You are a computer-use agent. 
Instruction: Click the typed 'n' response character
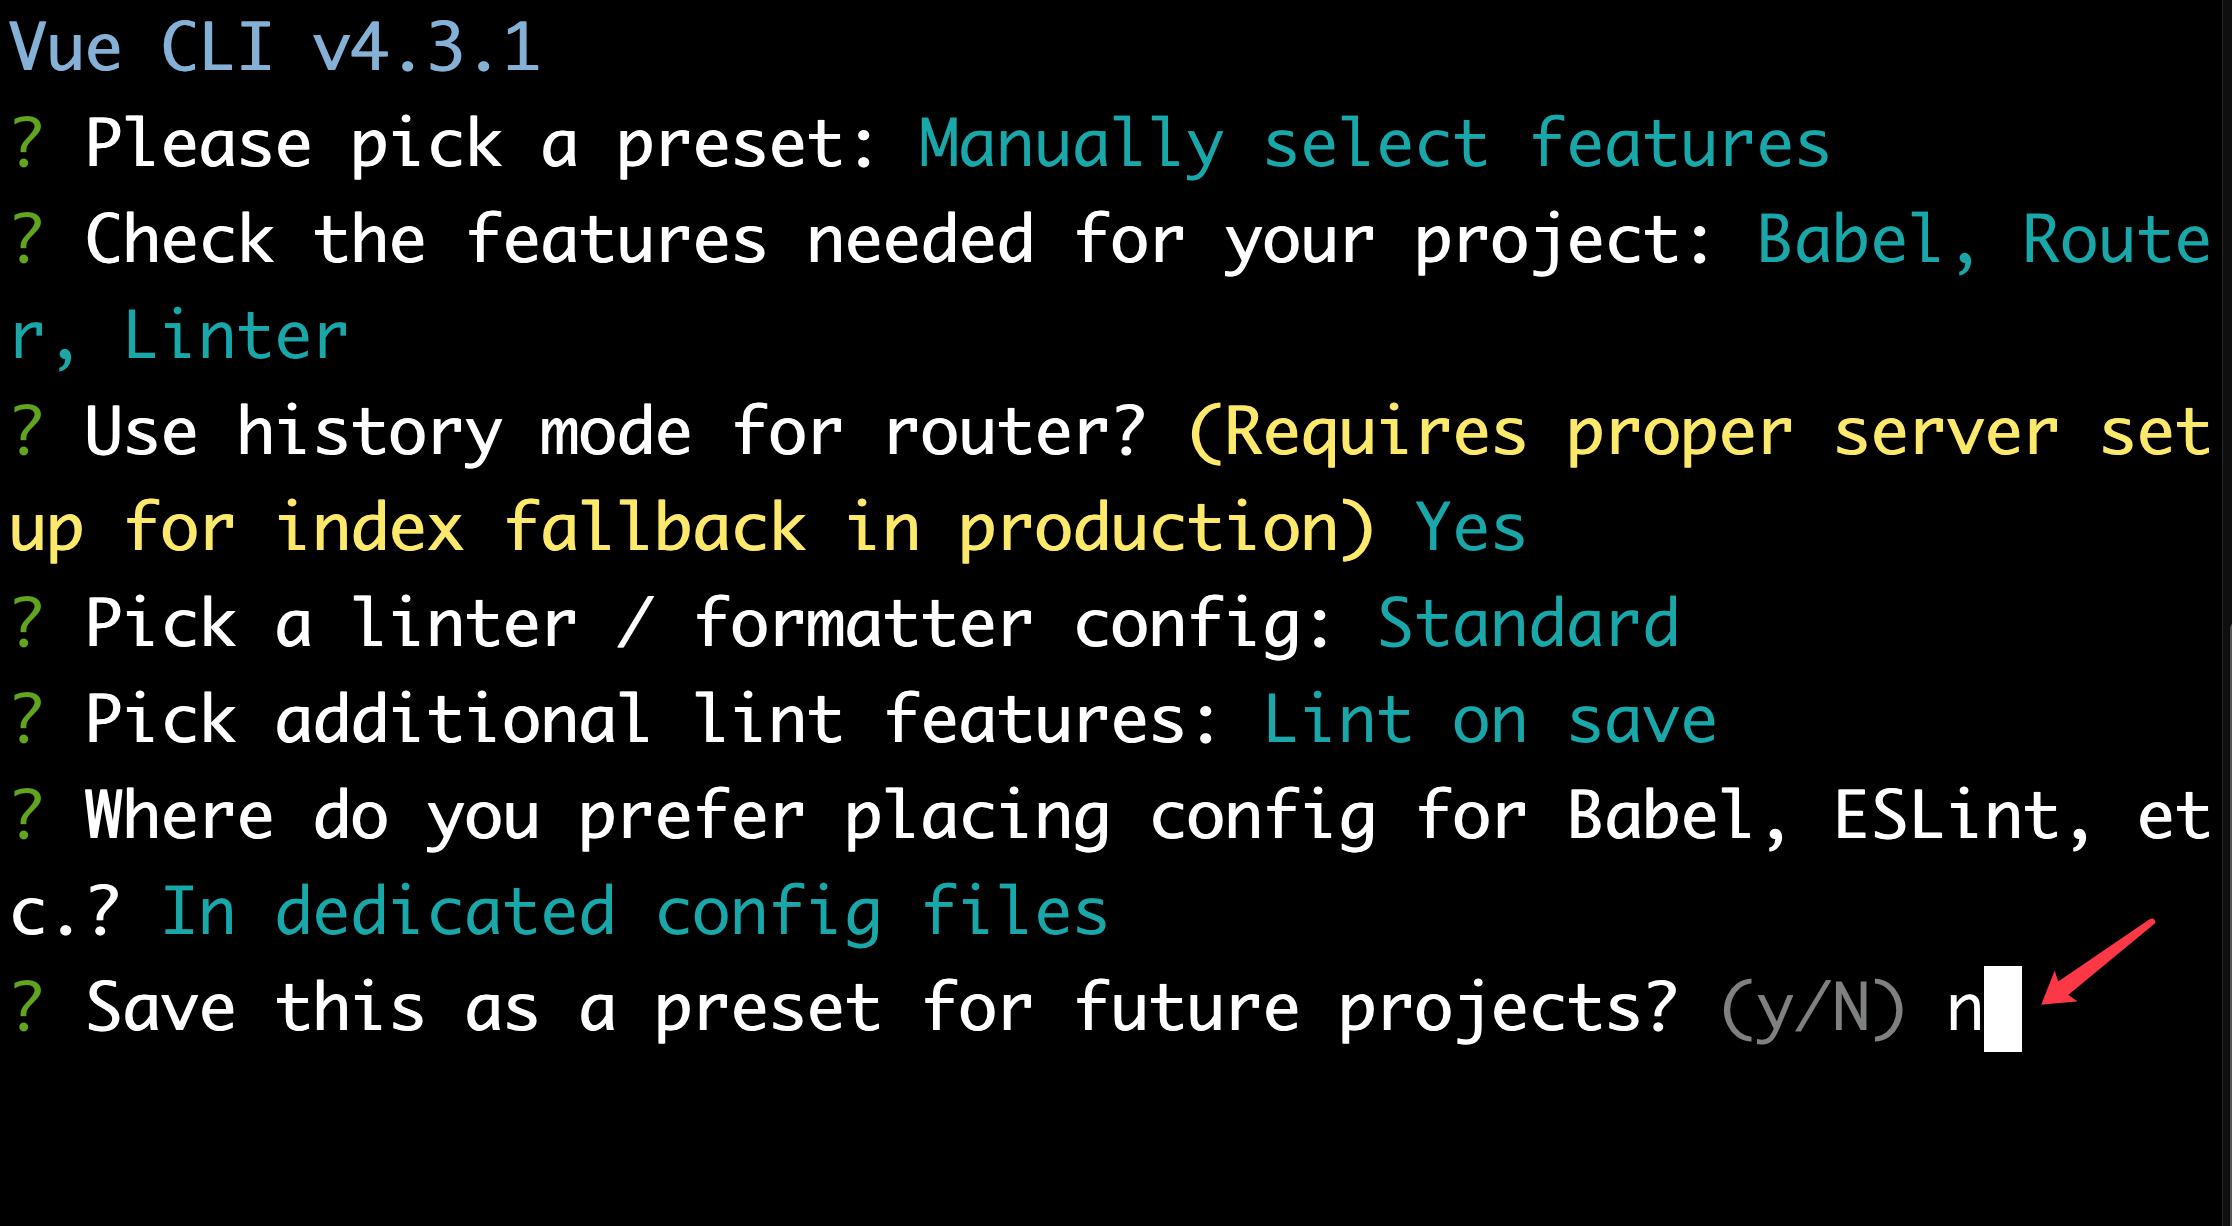1964,1010
